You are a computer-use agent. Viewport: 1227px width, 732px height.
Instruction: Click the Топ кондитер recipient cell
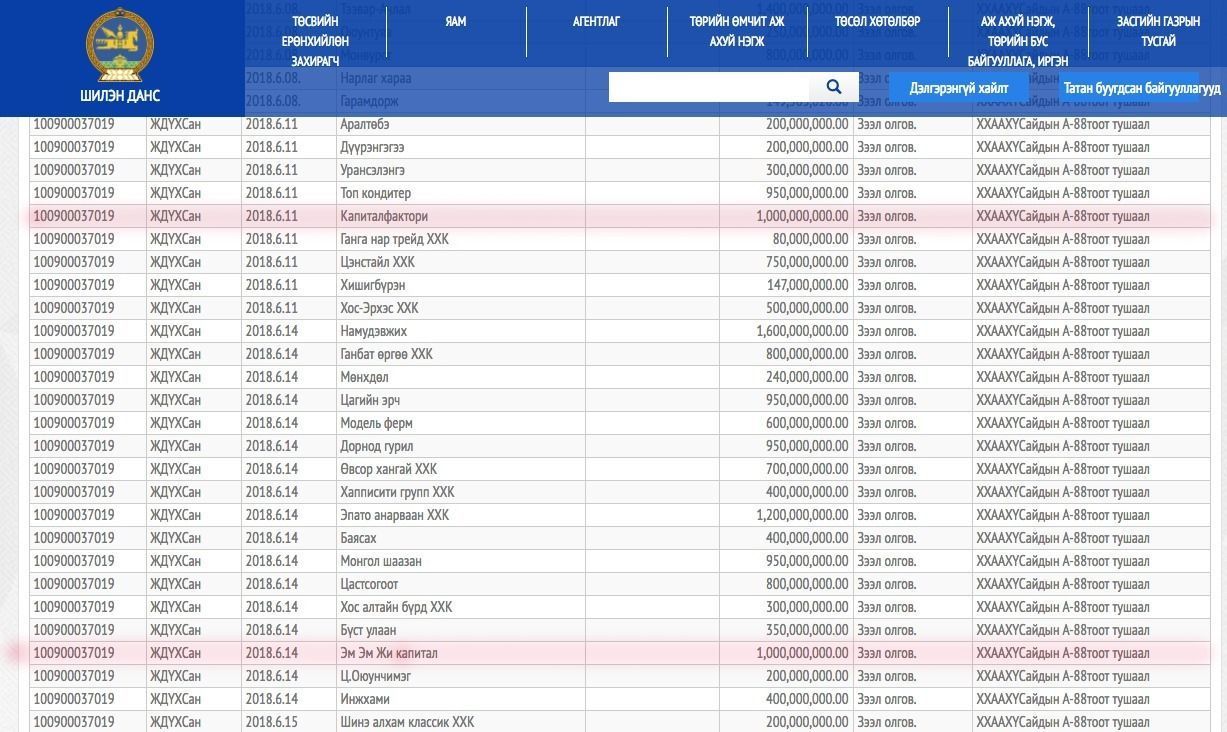click(x=460, y=193)
